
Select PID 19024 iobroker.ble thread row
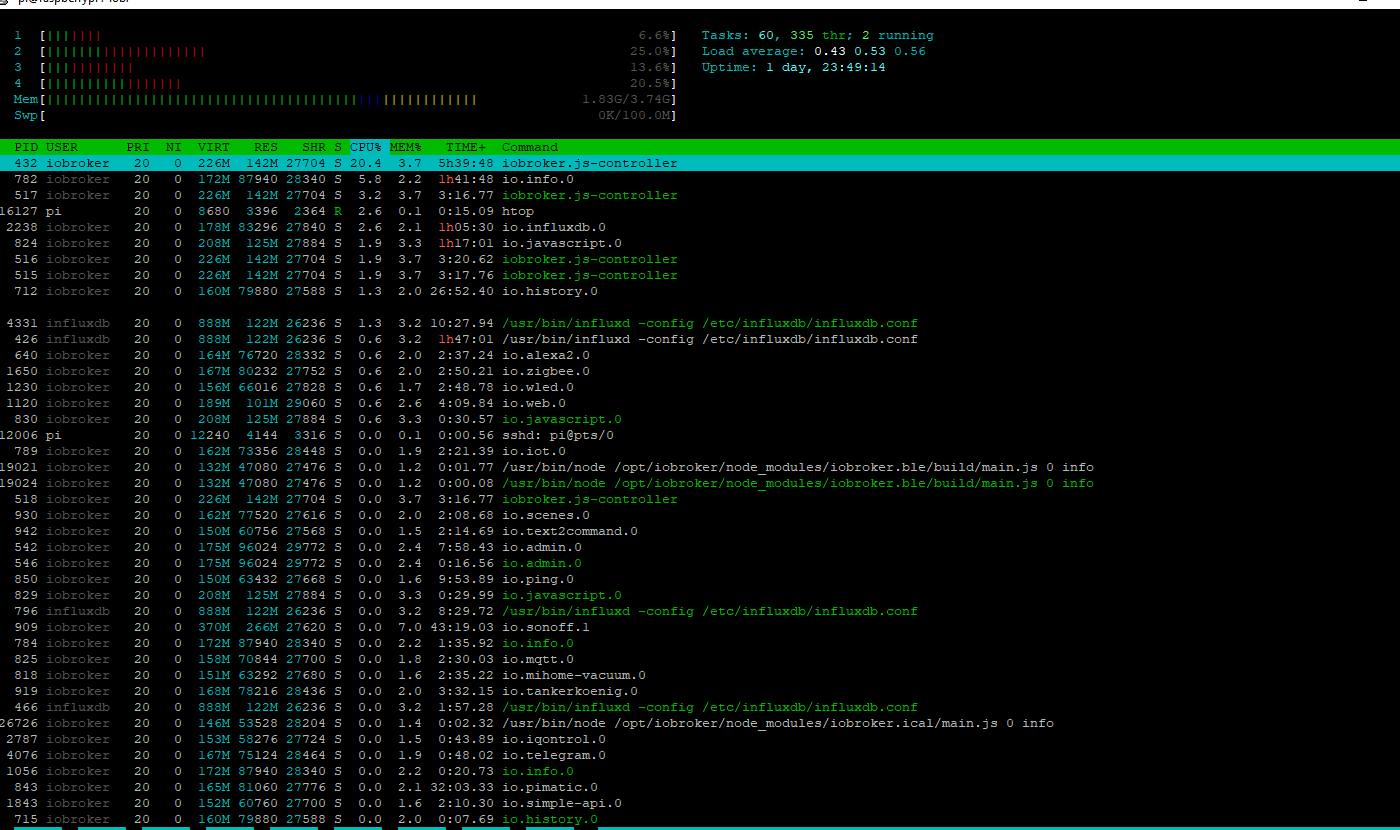coord(700,483)
